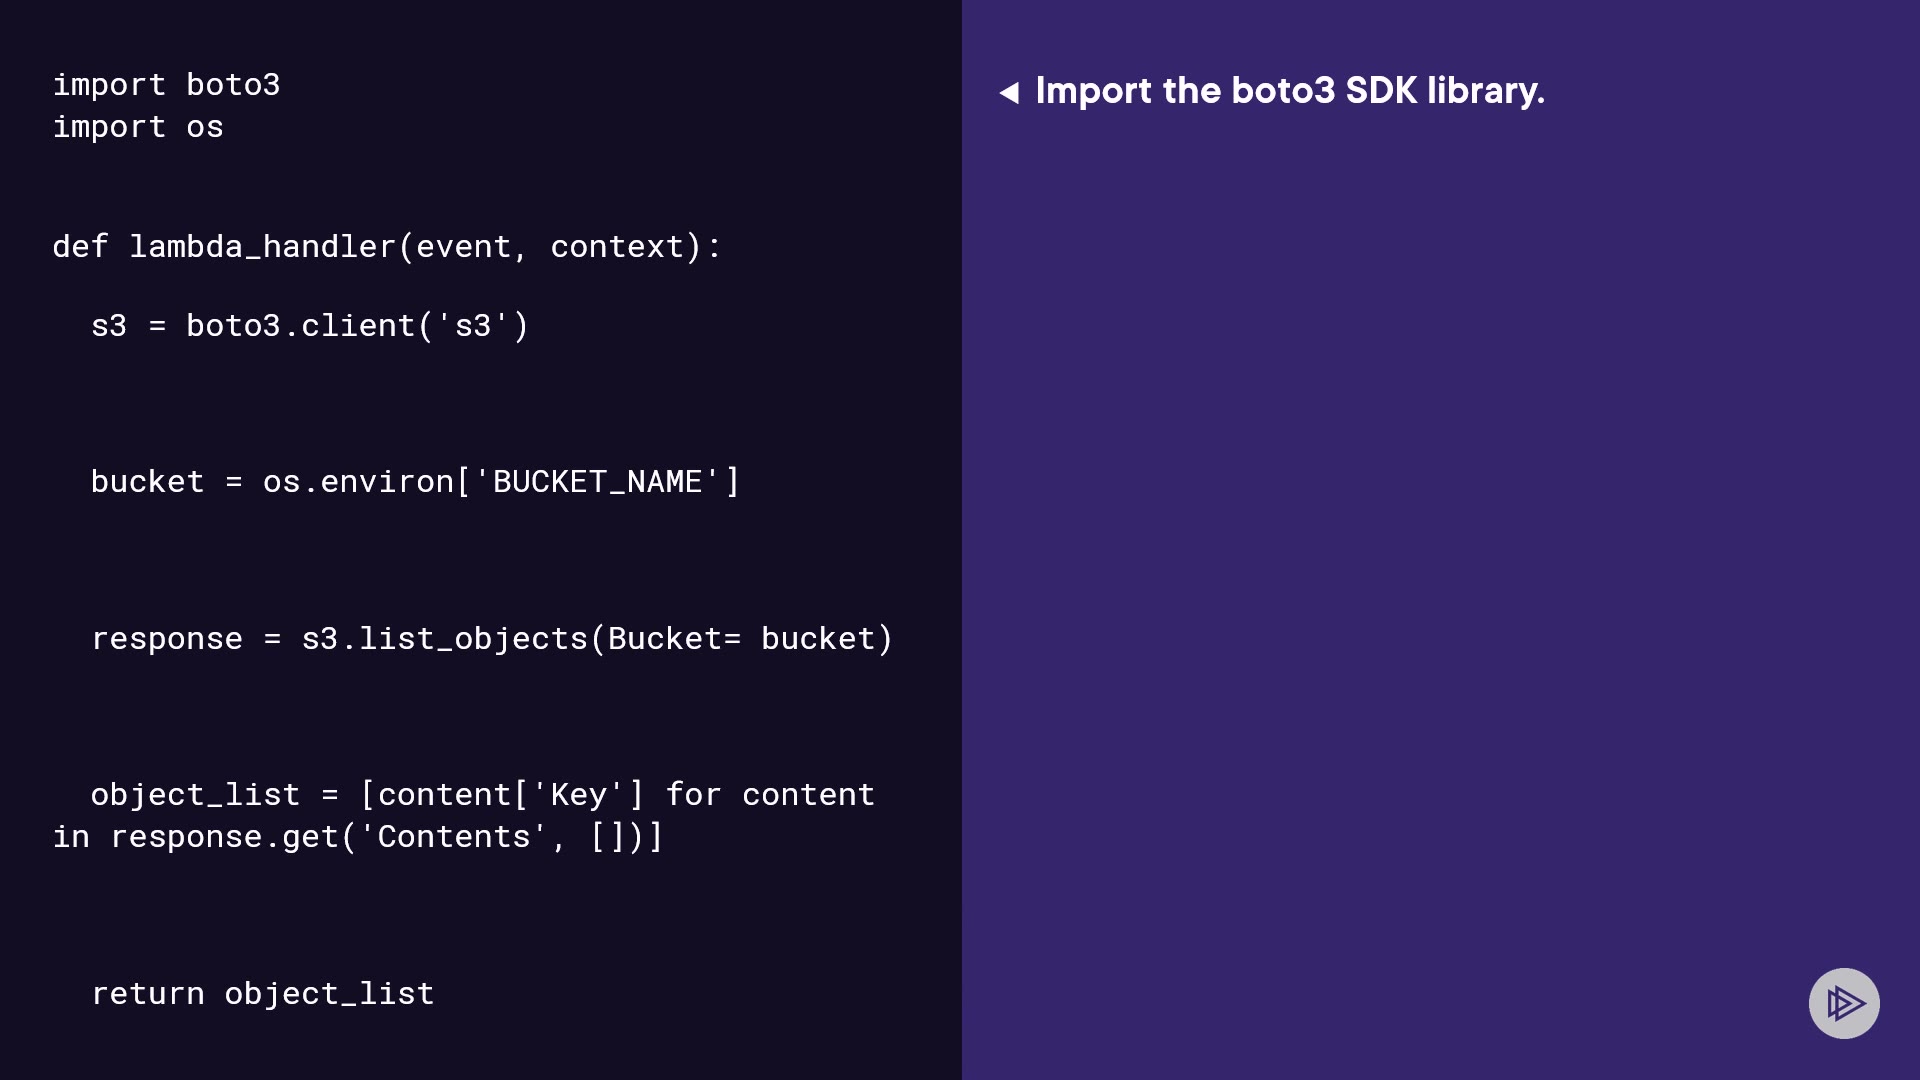
Task: Click the "import os" code line
Action: [x=138, y=127]
